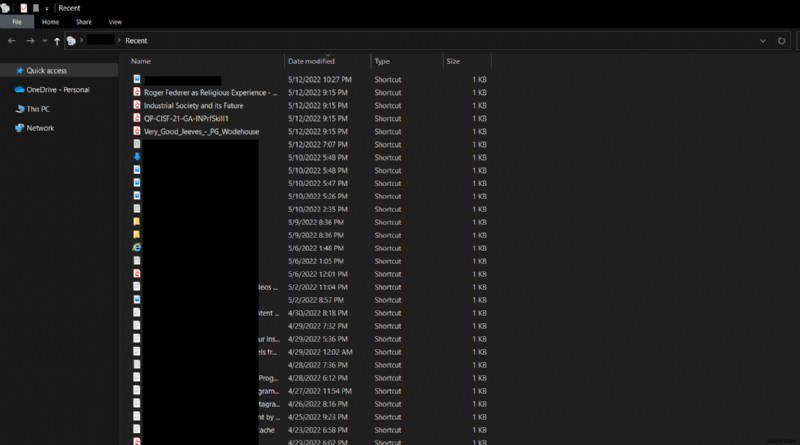The height and width of the screenshot is (445, 800).
Task: Click document icon dated 5/10/2022 5:47 PM
Action: tap(137, 183)
